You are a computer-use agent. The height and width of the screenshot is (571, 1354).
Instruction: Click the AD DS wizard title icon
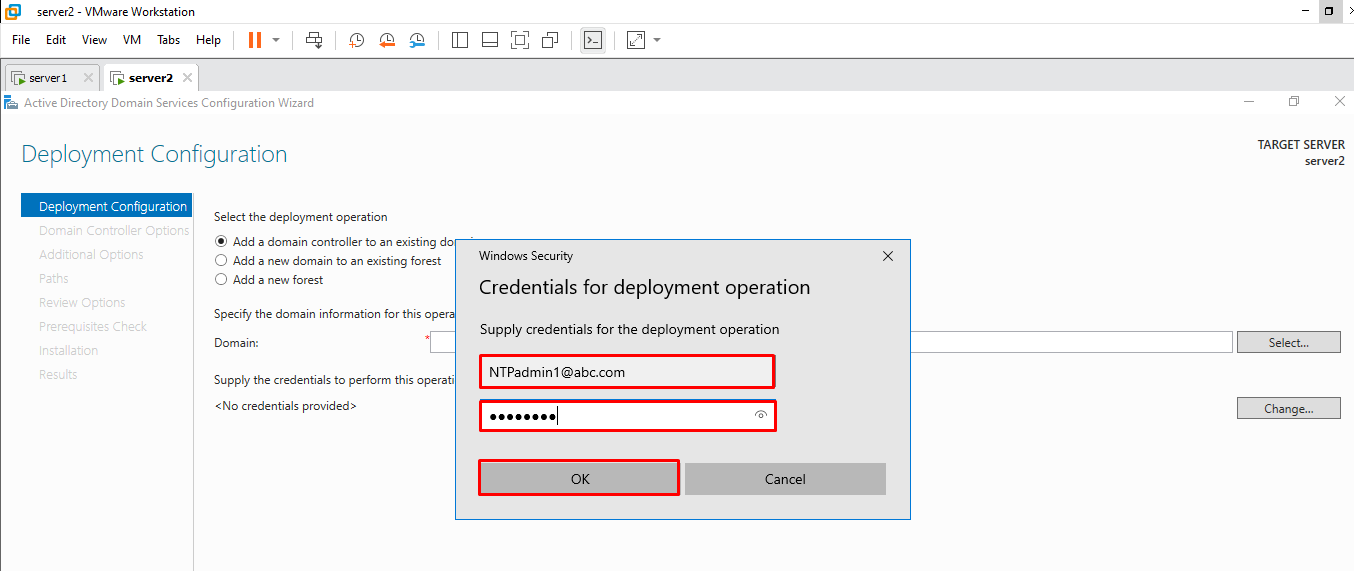(x=11, y=102)
